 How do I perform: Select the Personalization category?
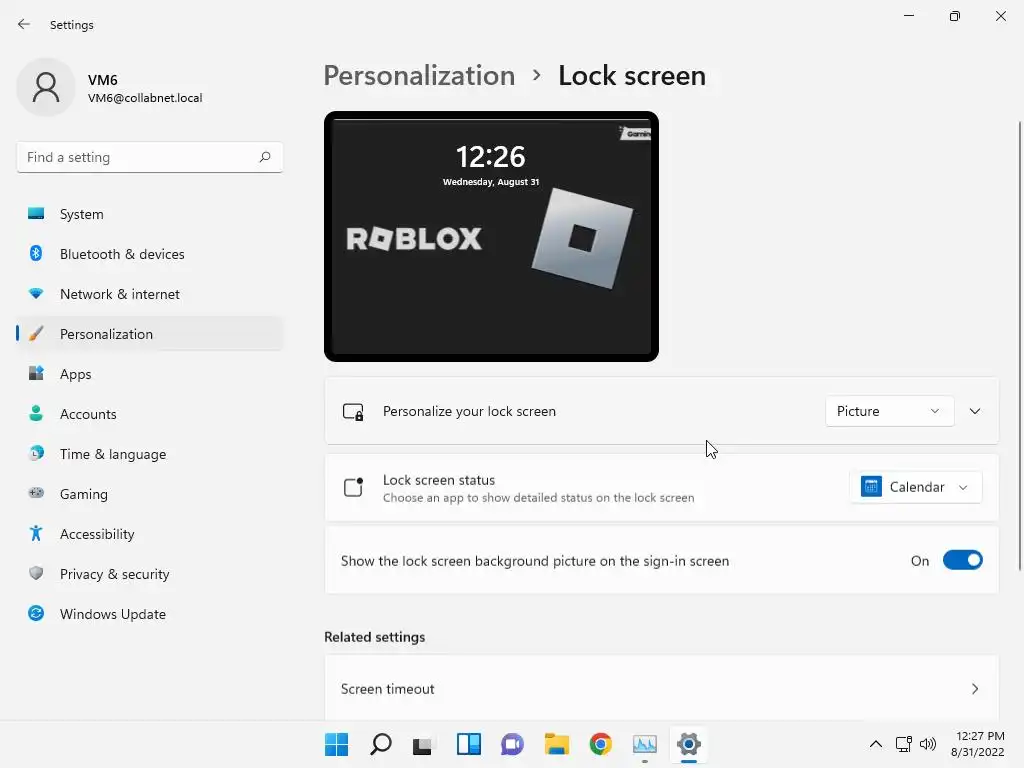(150, 334)
